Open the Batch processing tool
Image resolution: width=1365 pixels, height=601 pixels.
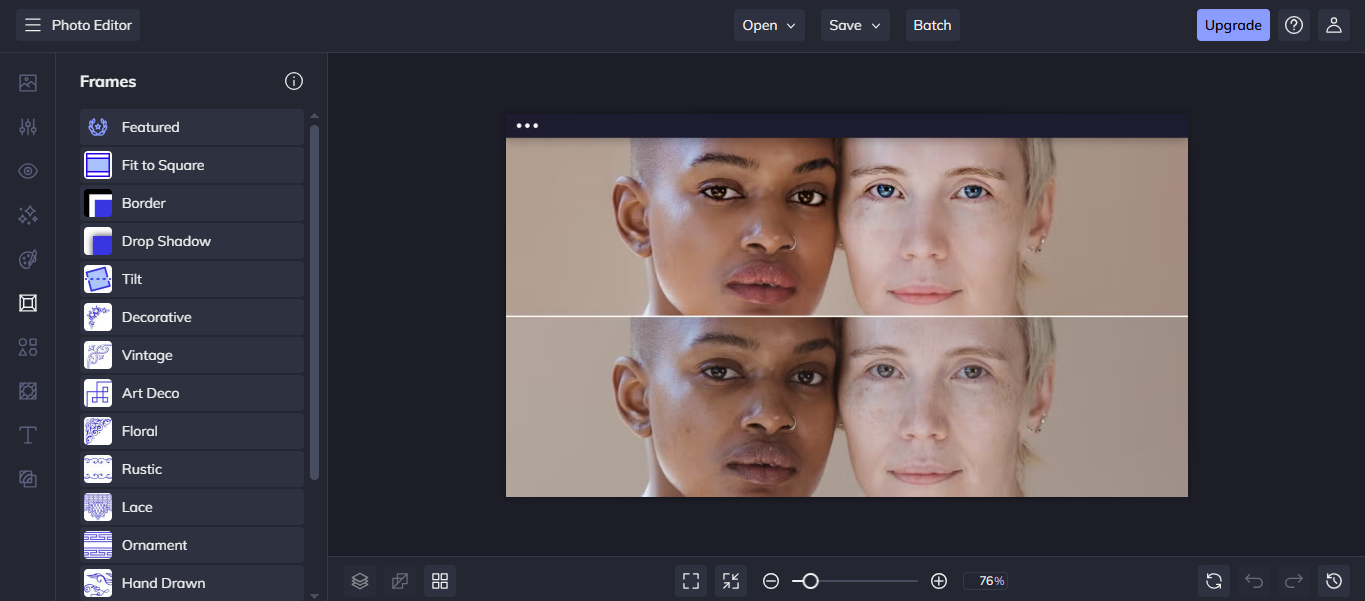pyautogui.click(x=931, y=24)
